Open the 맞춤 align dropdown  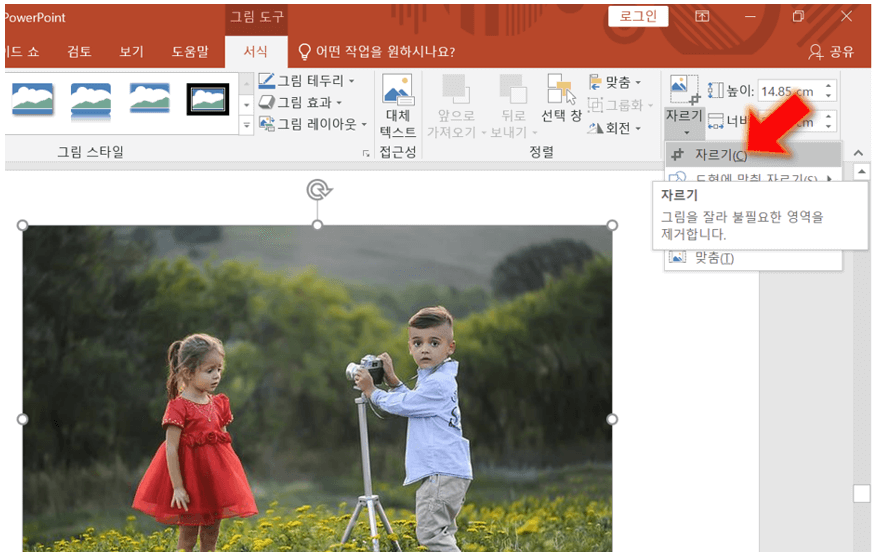[x=615, y=83]
